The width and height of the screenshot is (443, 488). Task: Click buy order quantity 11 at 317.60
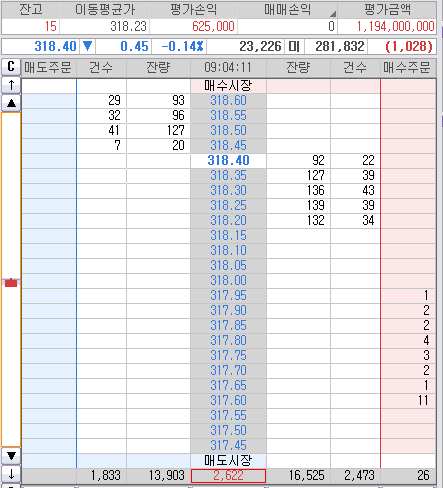[x=408, y=401]
